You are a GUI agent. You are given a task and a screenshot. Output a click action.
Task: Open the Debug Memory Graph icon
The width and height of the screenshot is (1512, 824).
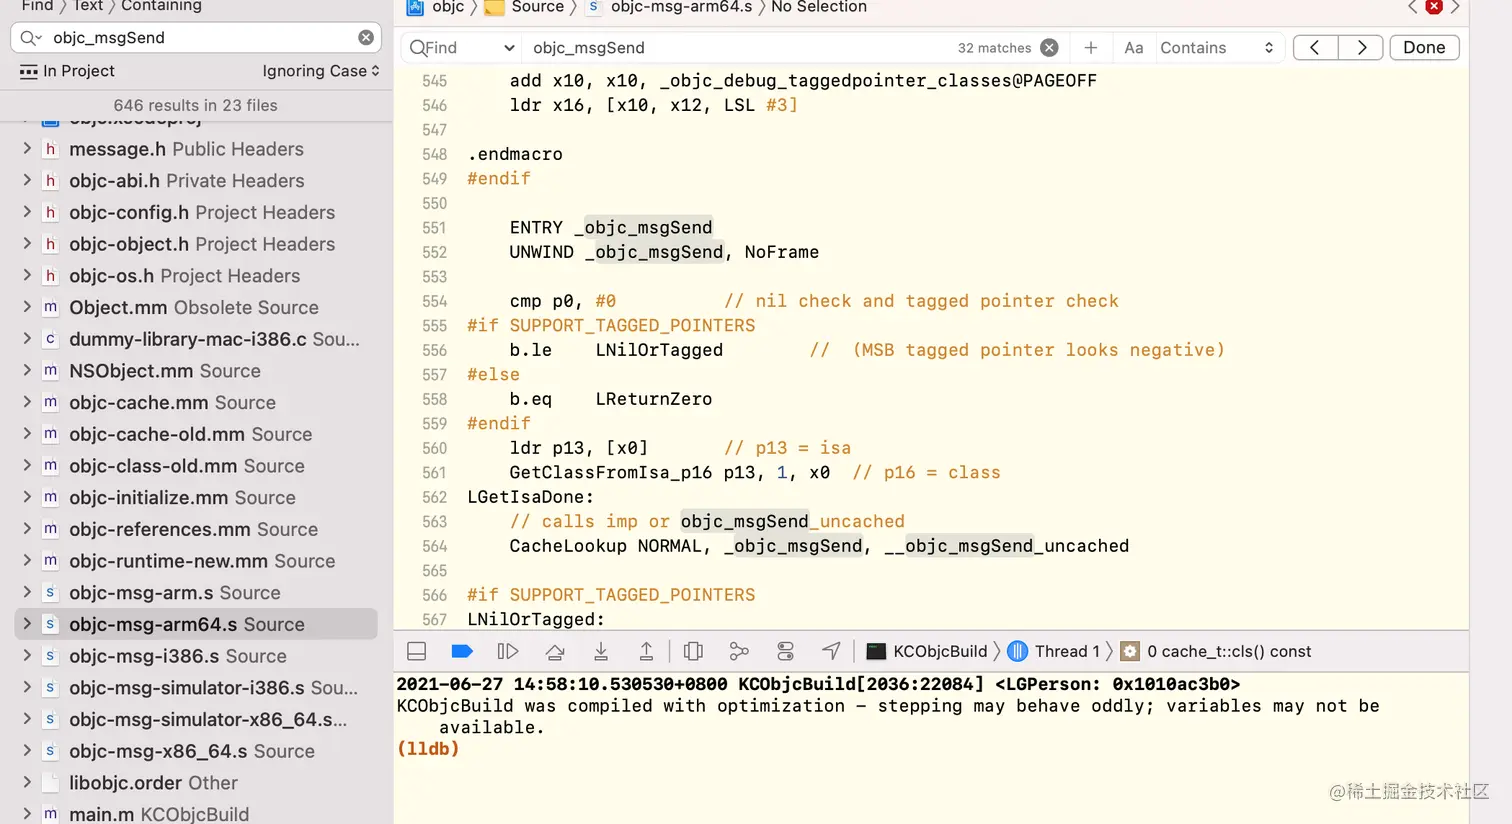coord(739,651)
